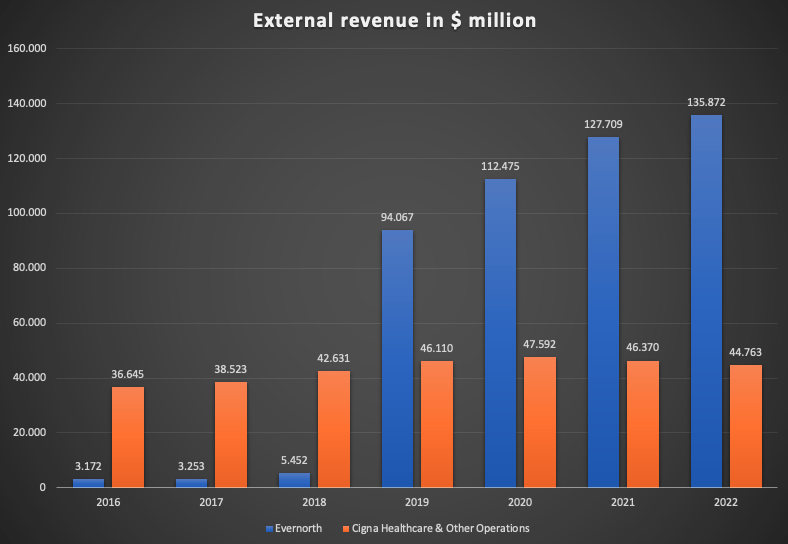Select the 2022 orange Cigna bar
The width and height of the screenshot is (788, 544).
click(x=746, y=426)
